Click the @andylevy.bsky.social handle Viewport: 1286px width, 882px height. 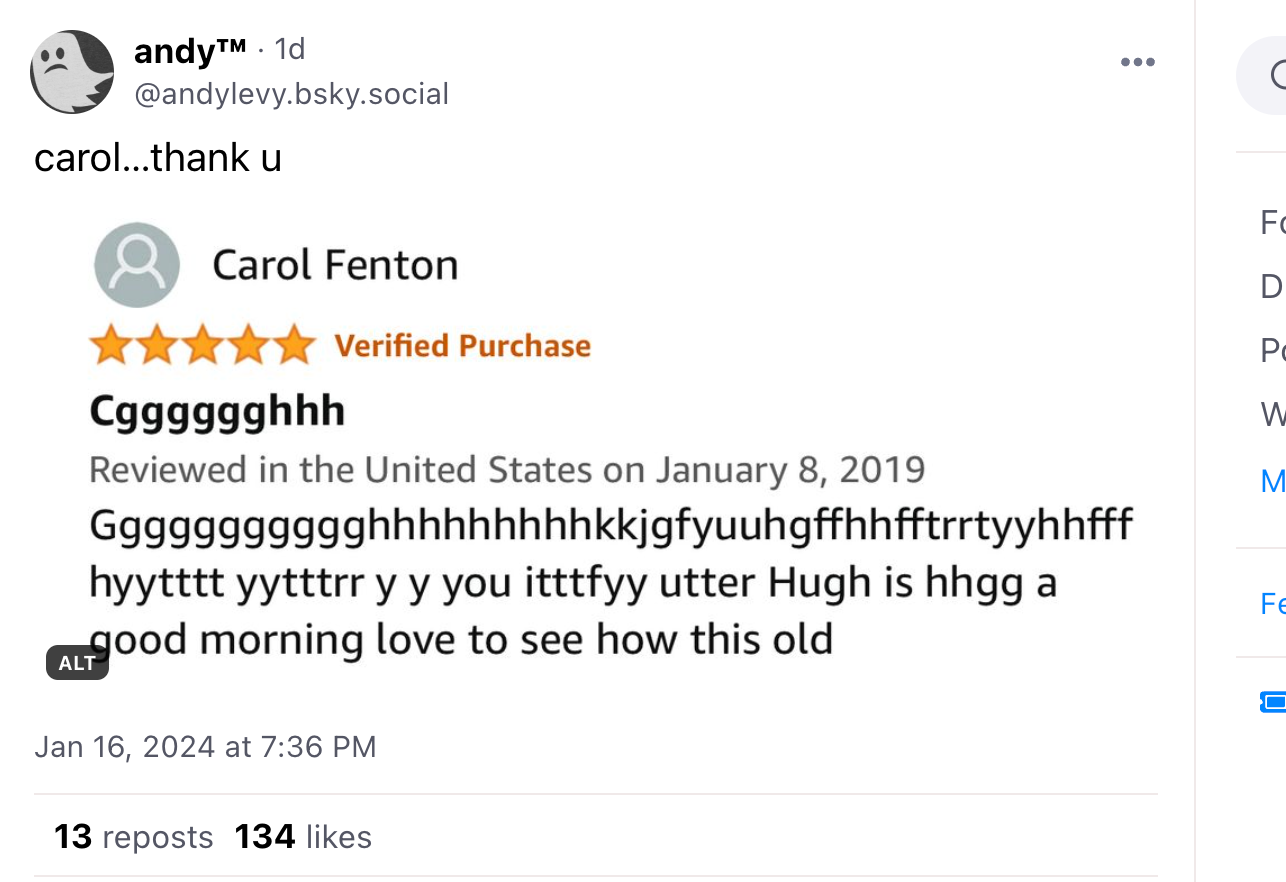coord(291,94)
